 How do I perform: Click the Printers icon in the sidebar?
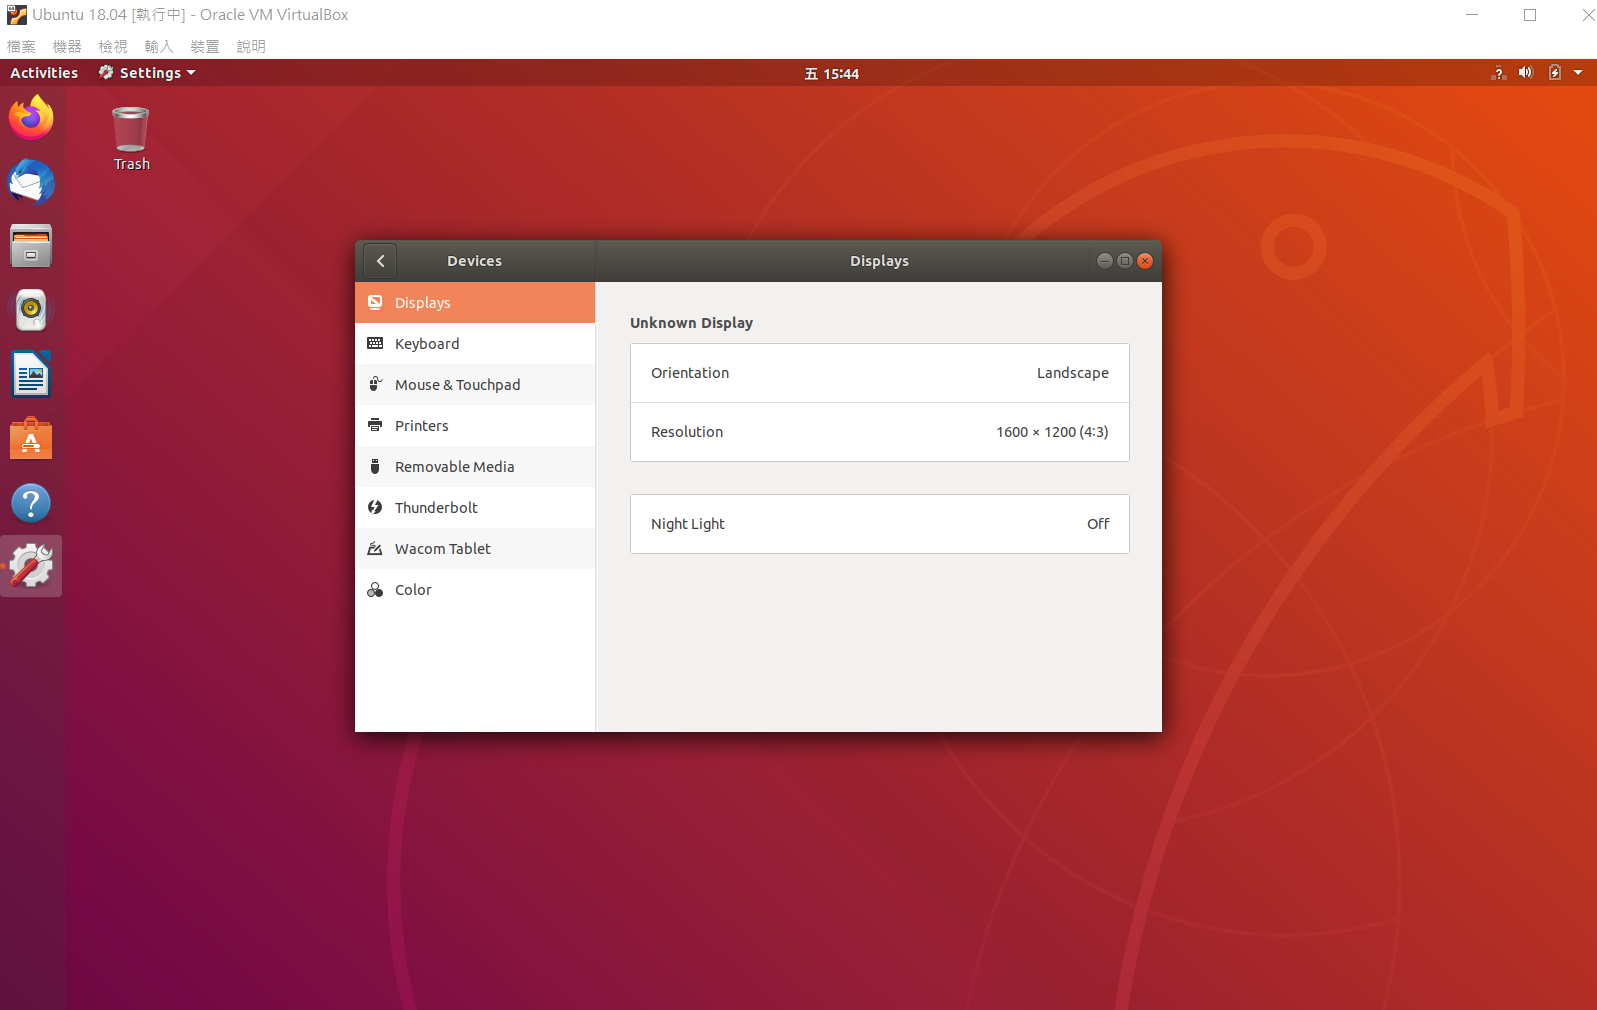[x=375, y=425]
